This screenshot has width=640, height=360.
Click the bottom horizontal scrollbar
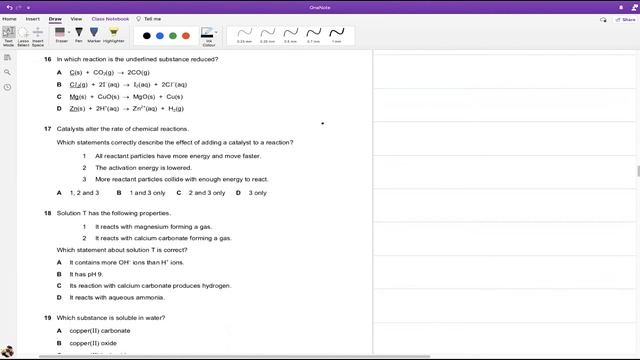[x=235, y=356]
